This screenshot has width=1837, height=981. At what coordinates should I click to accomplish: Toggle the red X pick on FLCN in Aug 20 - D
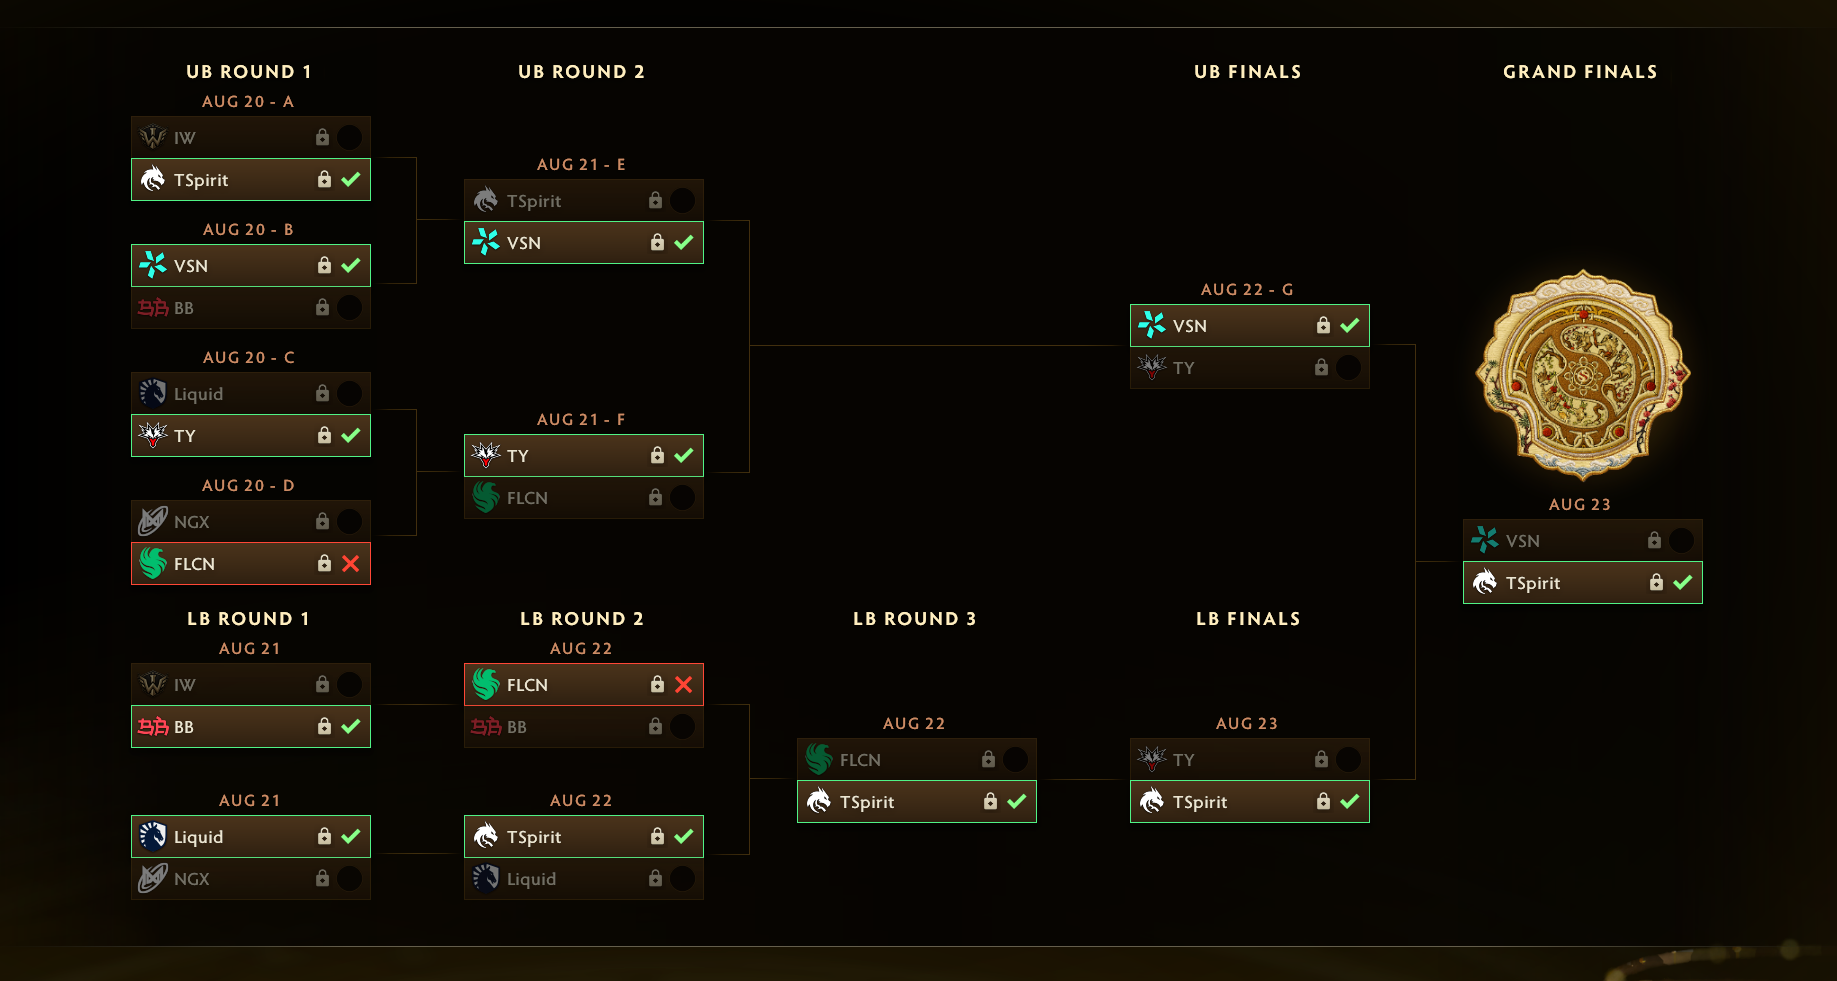pyautogui.click(x=350, y=563)
